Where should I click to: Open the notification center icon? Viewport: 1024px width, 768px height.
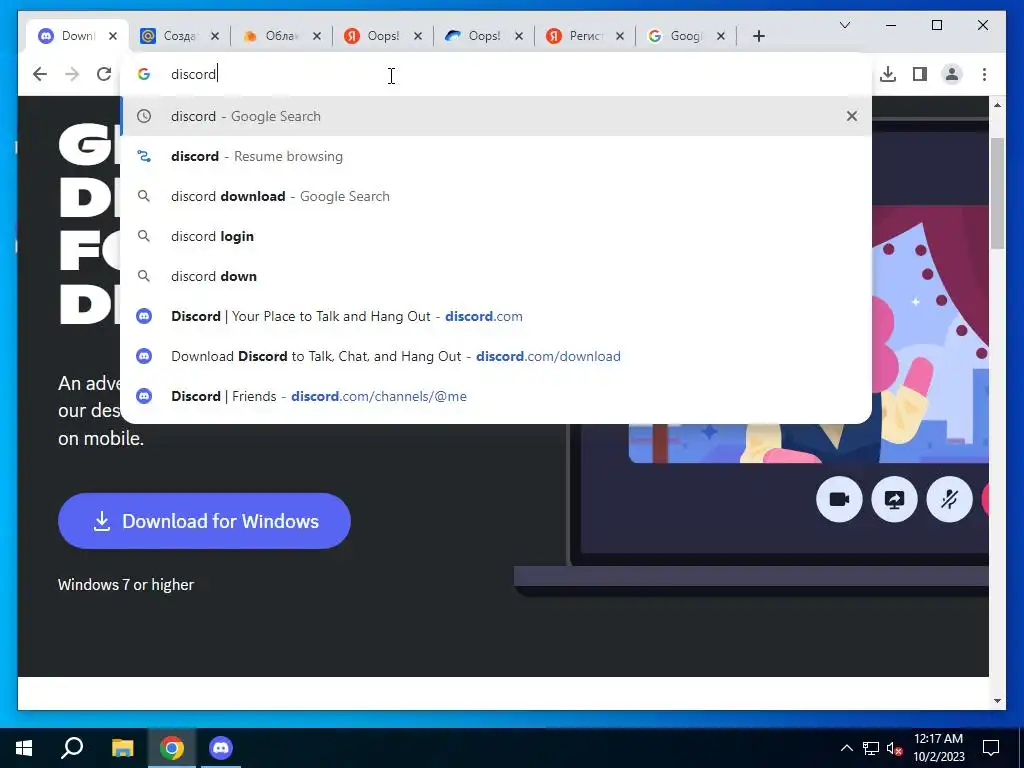(991, 748)
